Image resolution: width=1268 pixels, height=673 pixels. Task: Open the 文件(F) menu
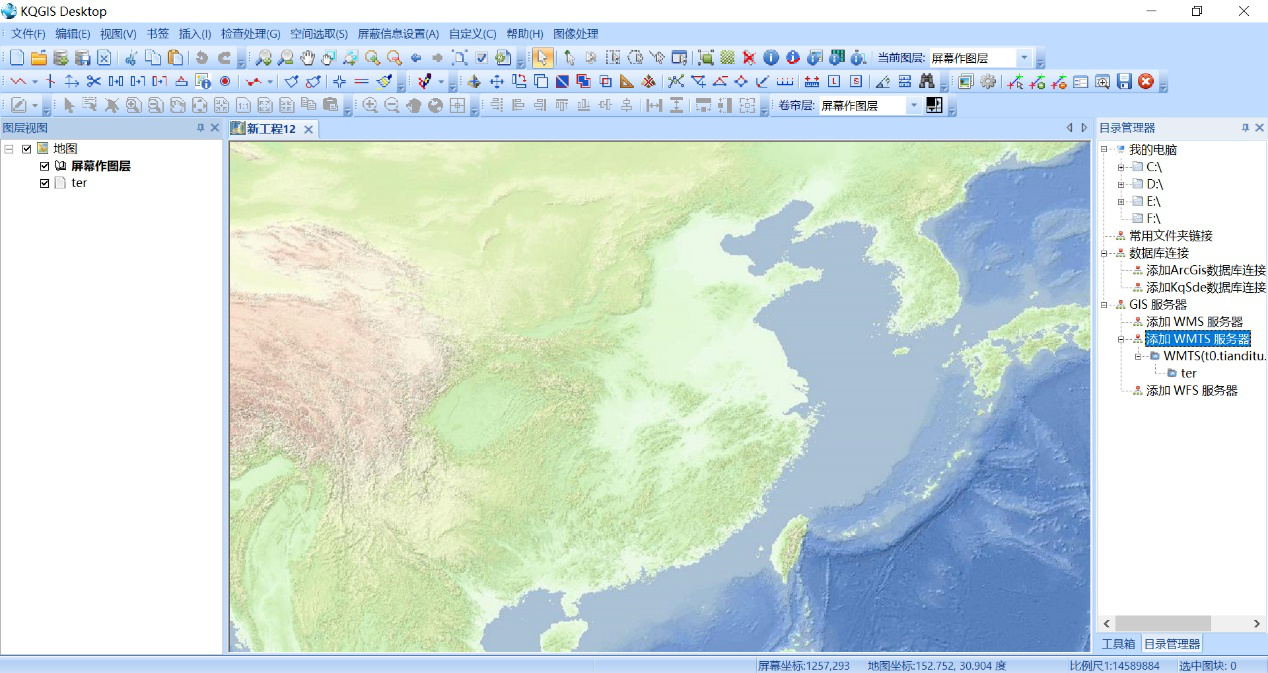[x=28, y=34]
